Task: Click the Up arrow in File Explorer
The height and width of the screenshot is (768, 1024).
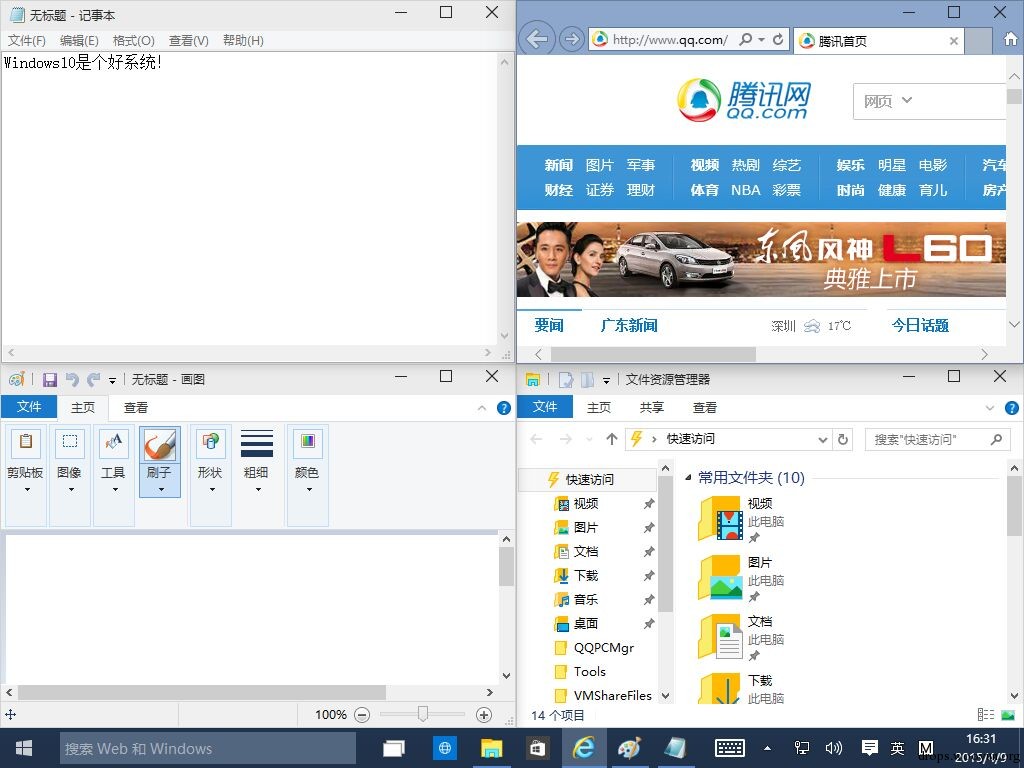Action: (611, 440)
